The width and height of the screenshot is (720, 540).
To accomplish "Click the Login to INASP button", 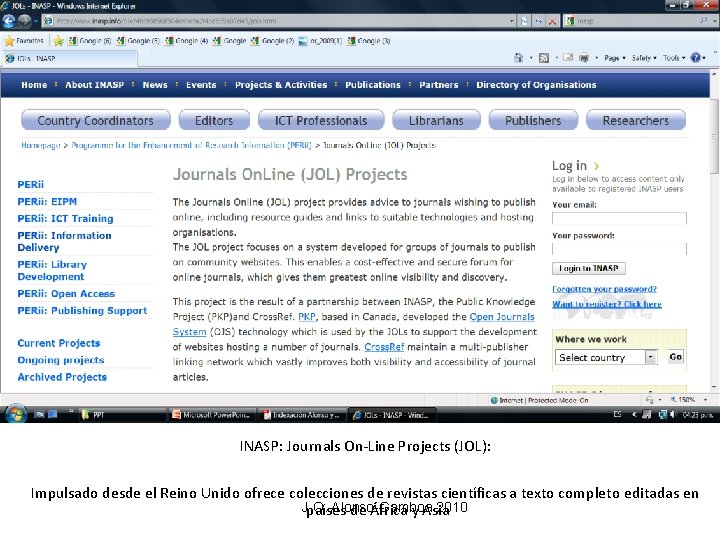I will tap(589, 268).
